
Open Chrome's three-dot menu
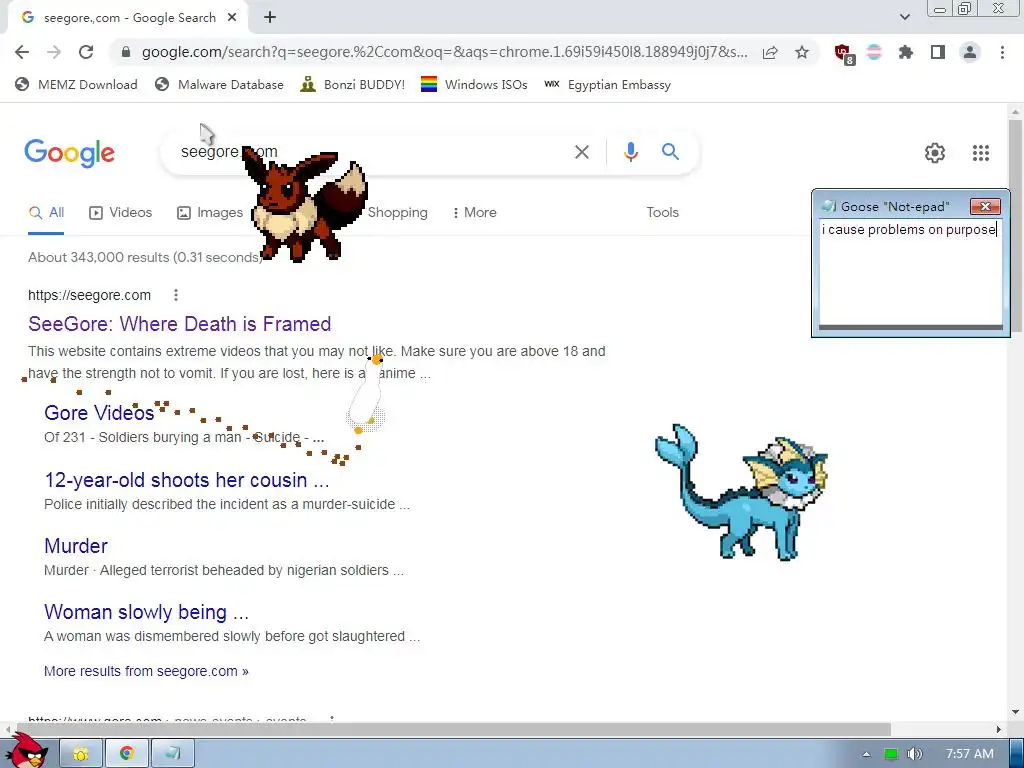tap(1002, 52)
